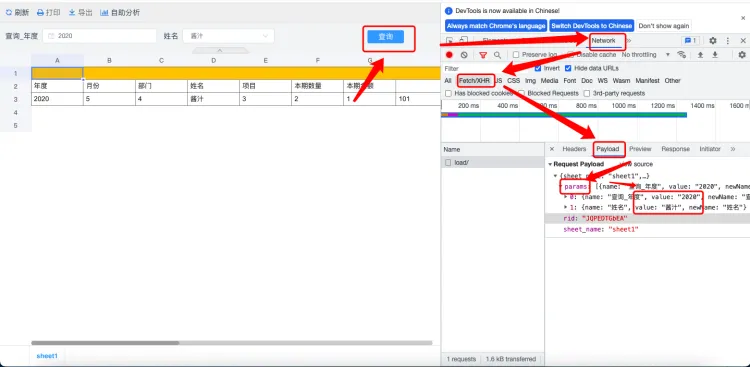Screen dimensions: 750x367
Task: Click the 打印 print toolbar button
Action: [48, 13]
